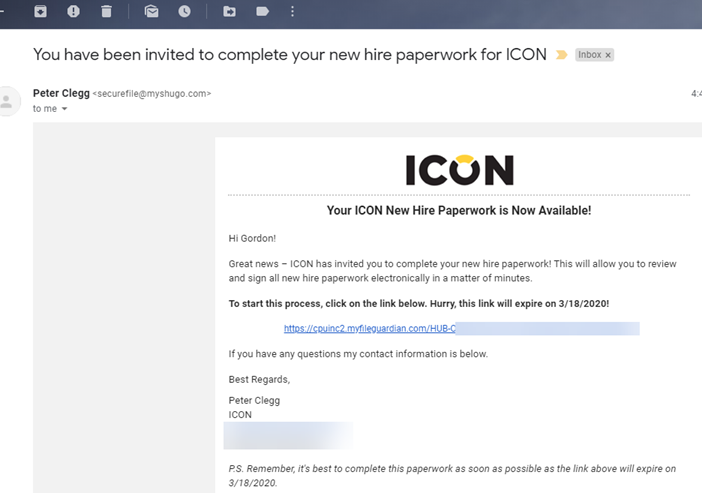Click the email subject heading
The height and width of the screenshot is (493, 702).
pyautogui.click(x=290, y=55)
